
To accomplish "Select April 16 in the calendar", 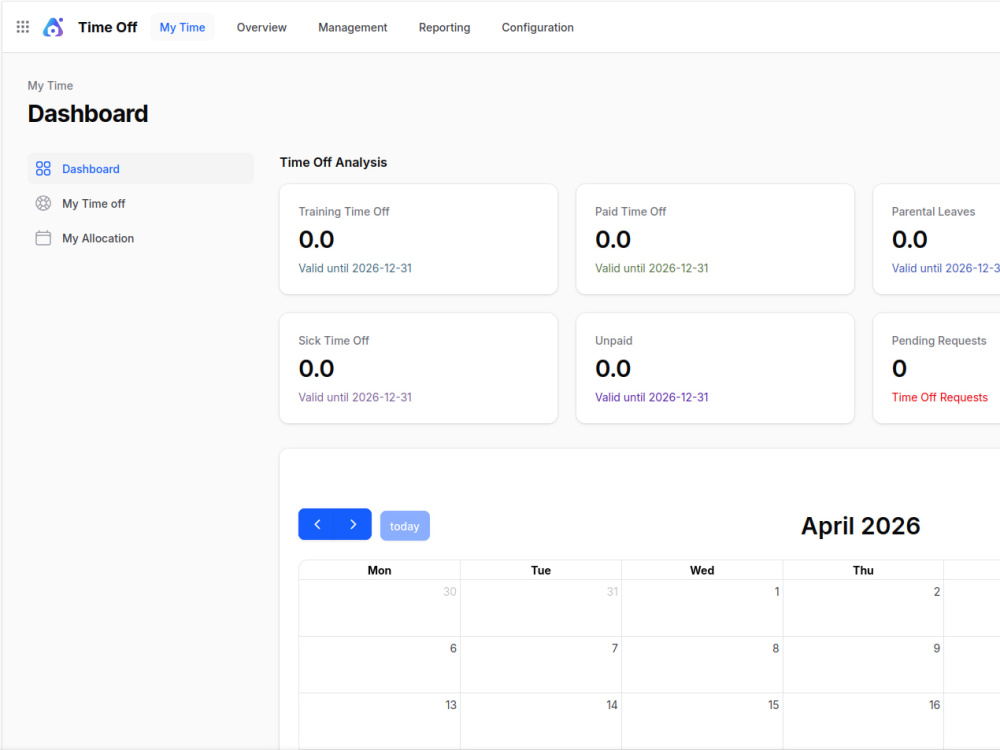I will (863, 721).
